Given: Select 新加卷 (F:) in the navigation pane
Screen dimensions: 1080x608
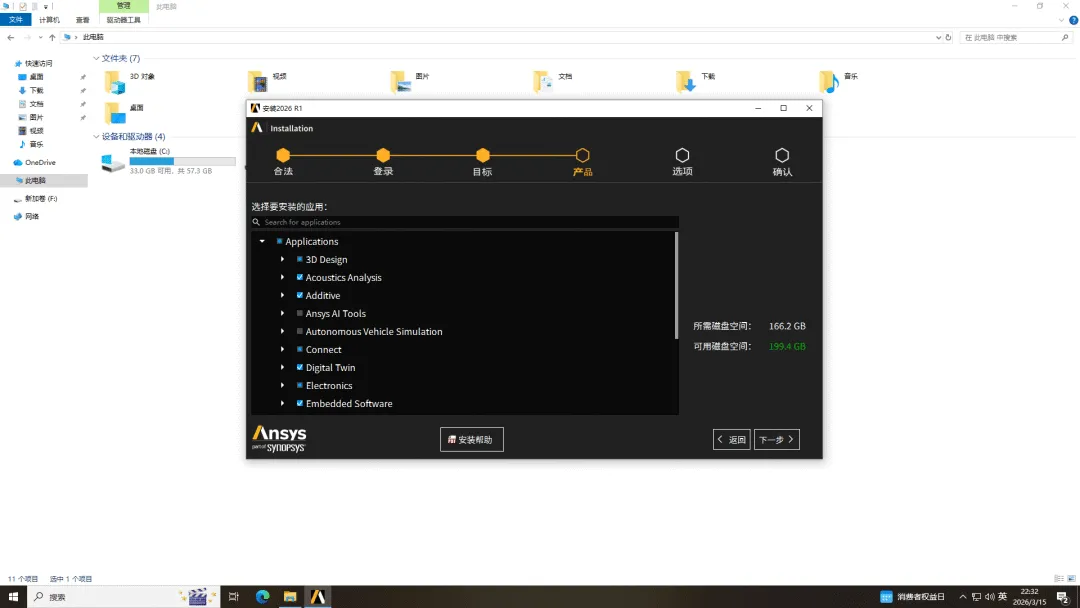Looking at the screenshot, I should tap(41, 198).
